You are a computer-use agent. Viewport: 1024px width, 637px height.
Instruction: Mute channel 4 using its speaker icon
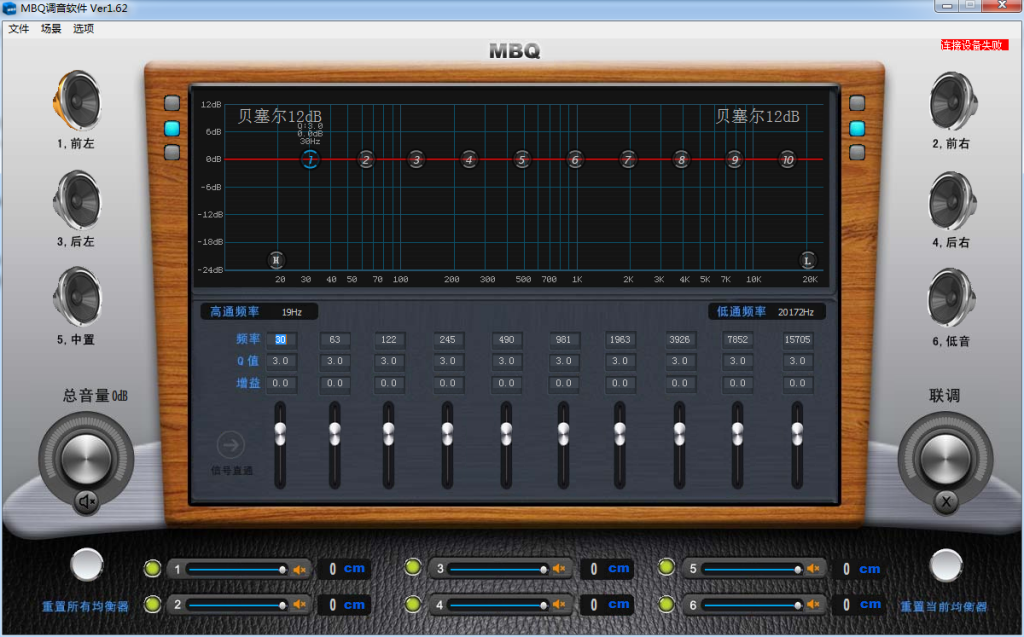pos(559,605)
